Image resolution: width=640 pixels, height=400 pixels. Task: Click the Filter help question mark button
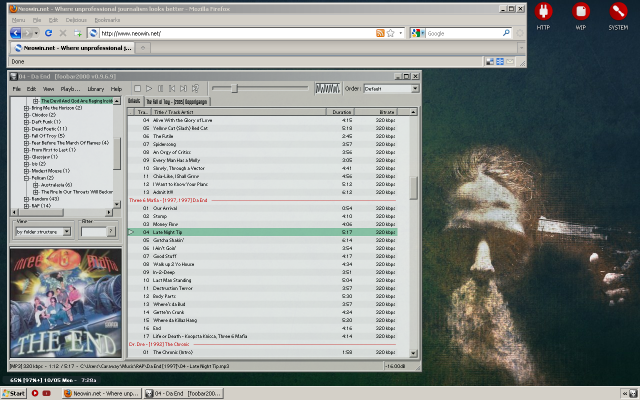pyautogui.click(x=111, y=231)
